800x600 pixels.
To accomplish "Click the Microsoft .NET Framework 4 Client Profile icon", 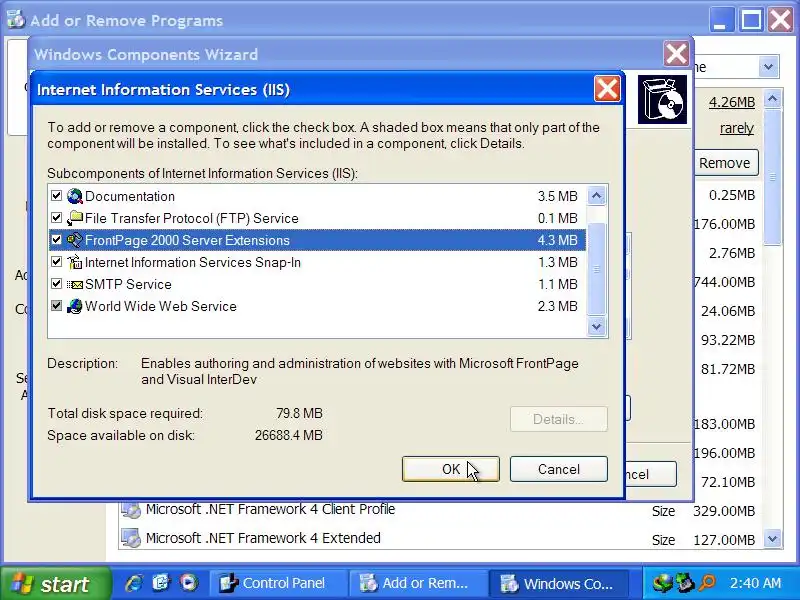I will click(x=131, y=510).
